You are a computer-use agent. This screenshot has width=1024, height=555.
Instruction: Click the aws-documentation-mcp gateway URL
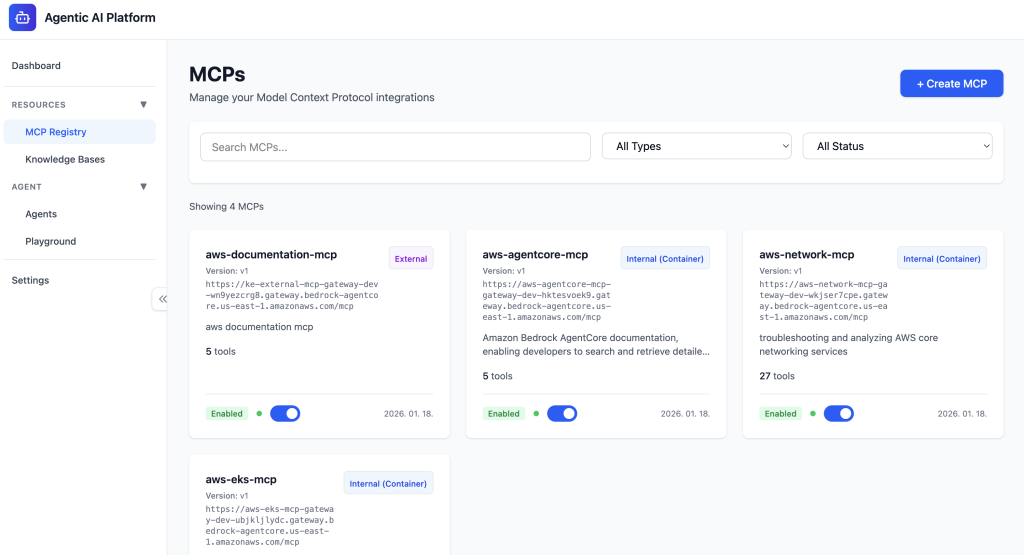pyautogui.click(x=292, y=295)
